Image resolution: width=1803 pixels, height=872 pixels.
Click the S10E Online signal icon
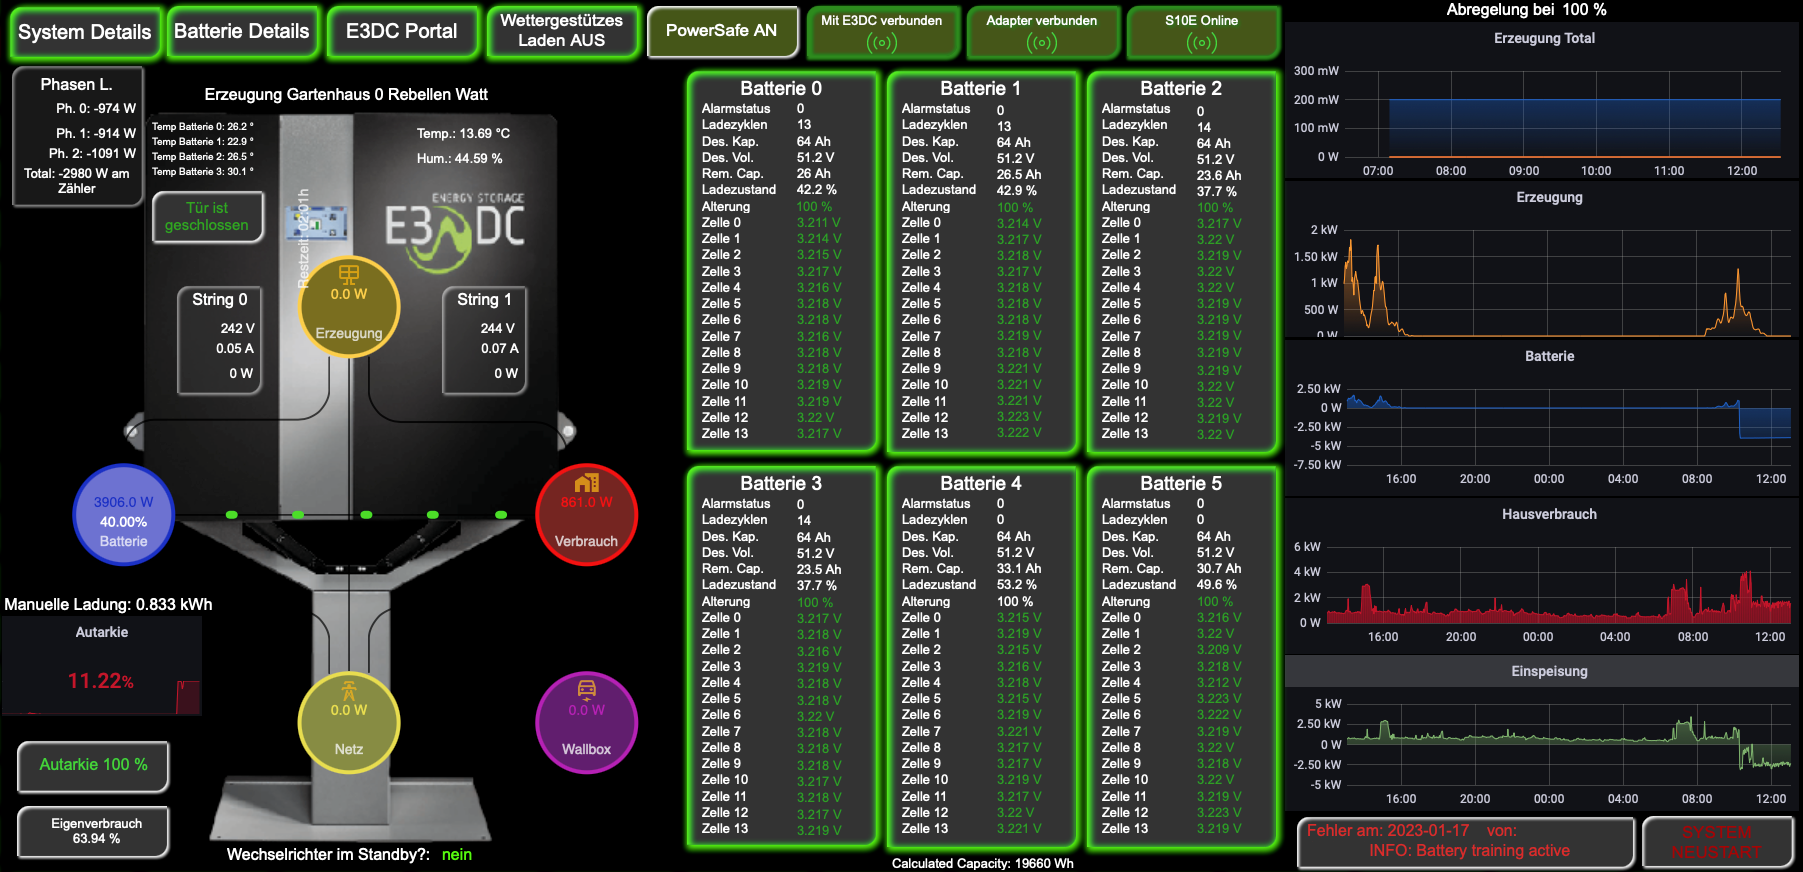(x=1202, y=43)
